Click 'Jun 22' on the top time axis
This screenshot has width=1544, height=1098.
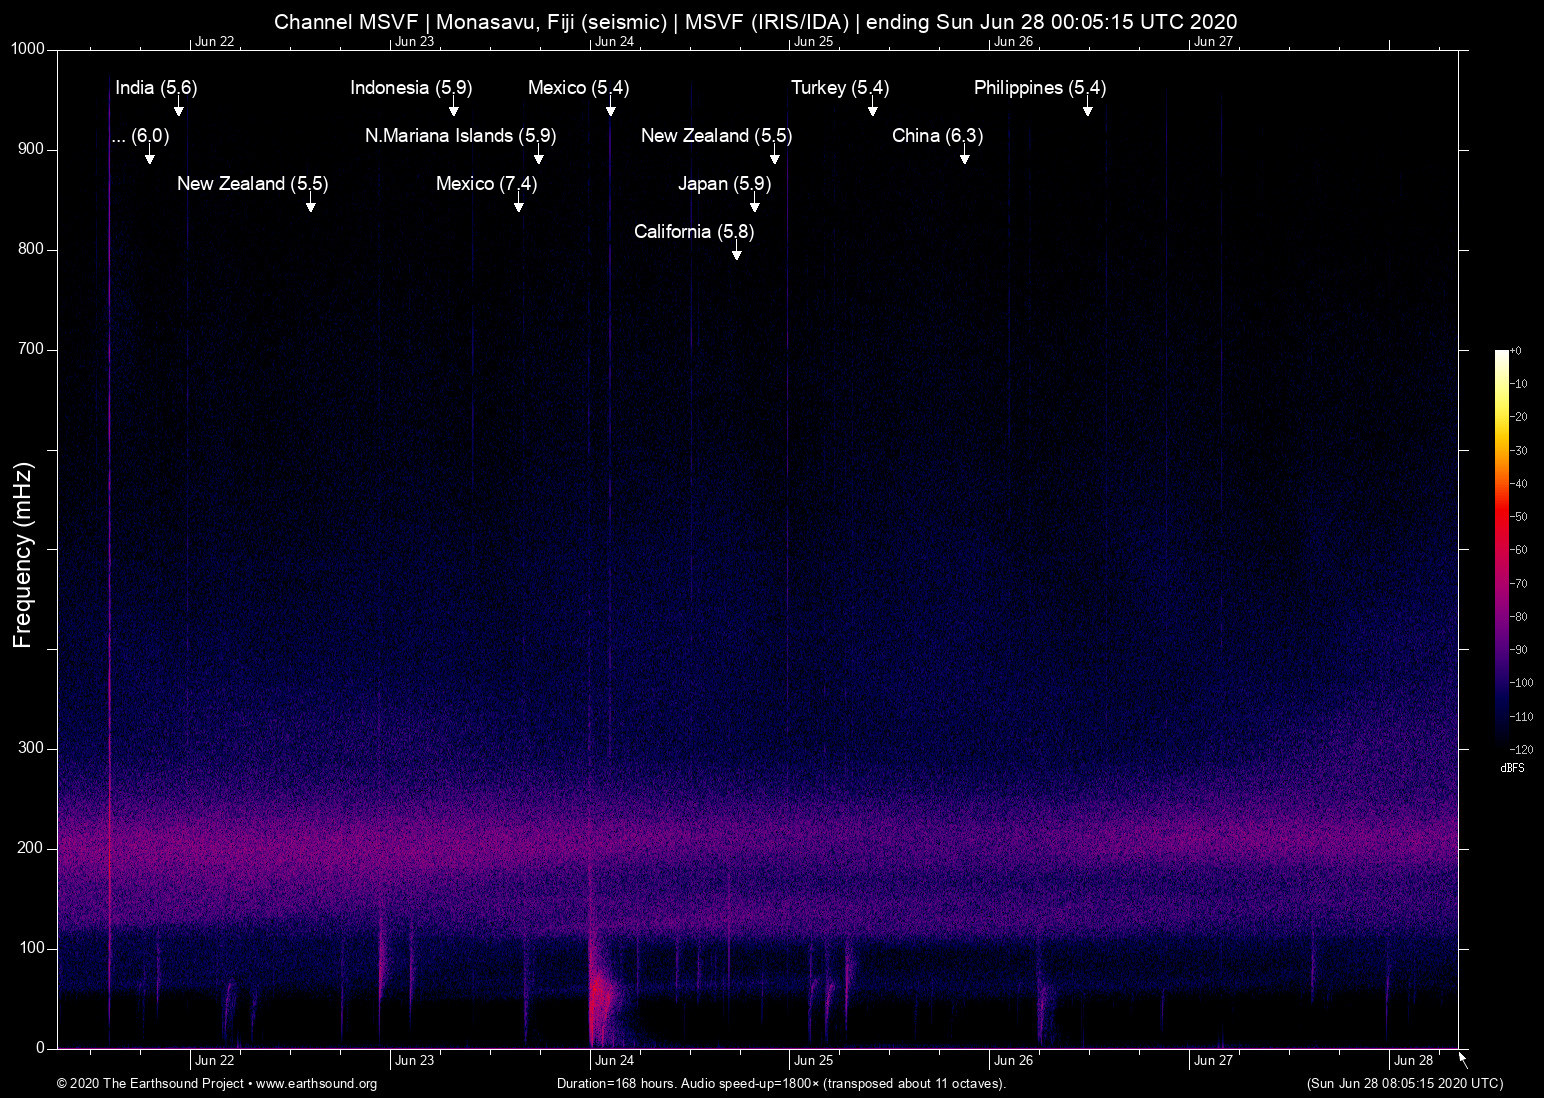(x=215, y=42)
